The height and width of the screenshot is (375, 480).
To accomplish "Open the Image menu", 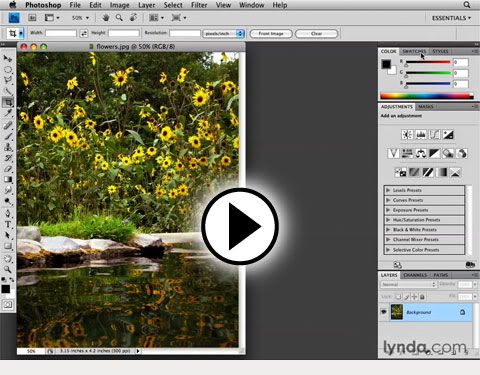I will click(x=119, y=5).
